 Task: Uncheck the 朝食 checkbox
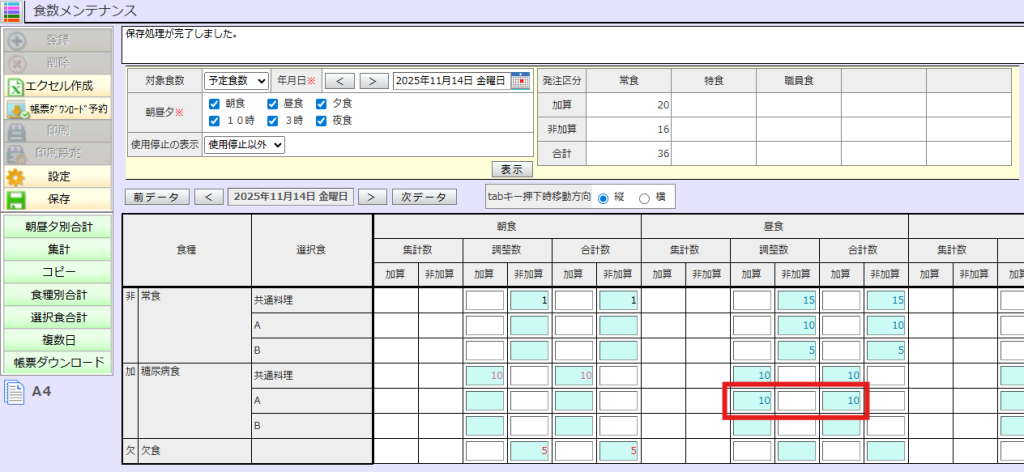pos(214,103)
